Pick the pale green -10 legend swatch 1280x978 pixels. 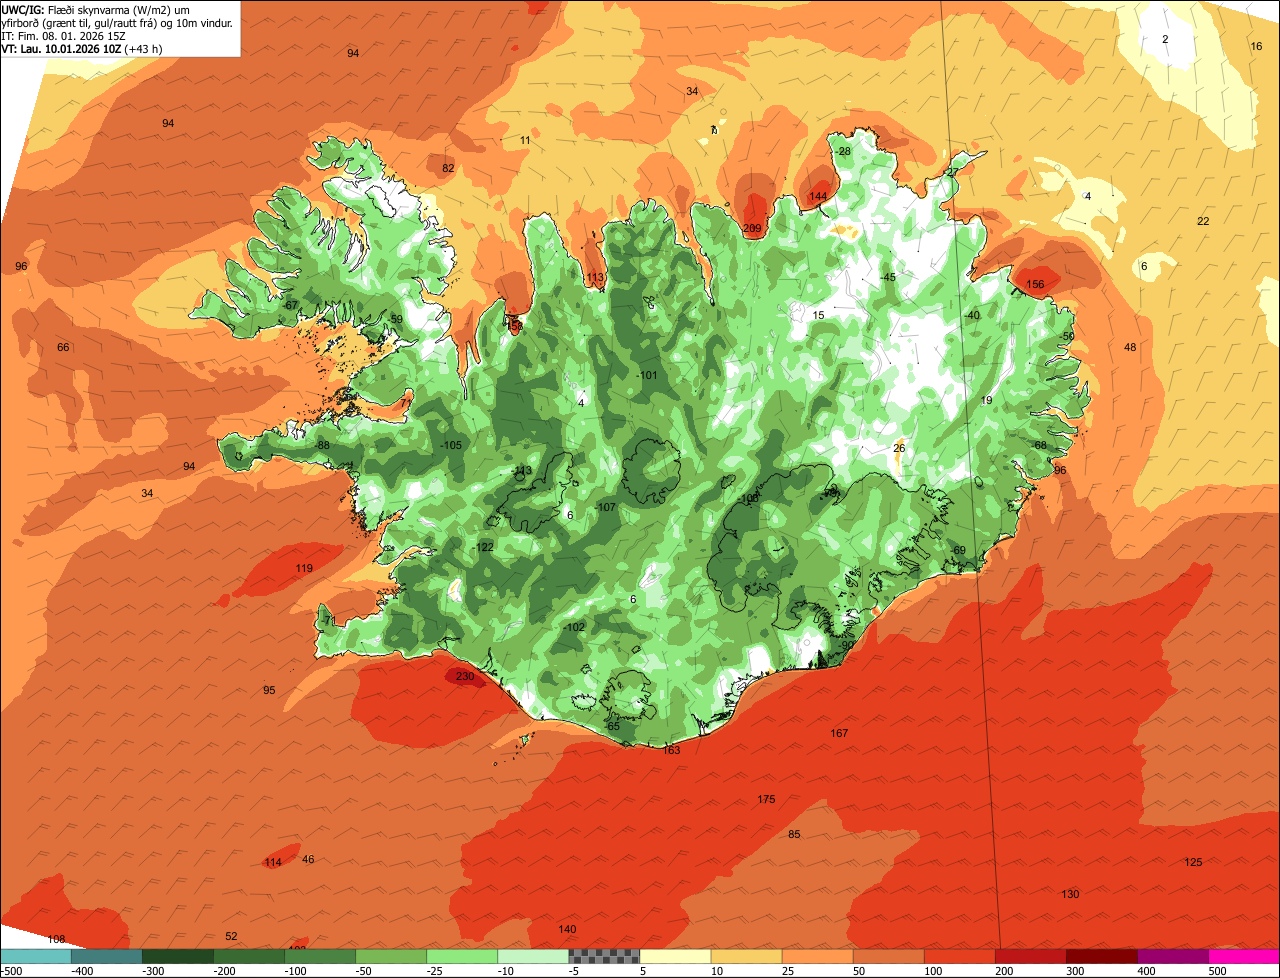click(533, 956)
